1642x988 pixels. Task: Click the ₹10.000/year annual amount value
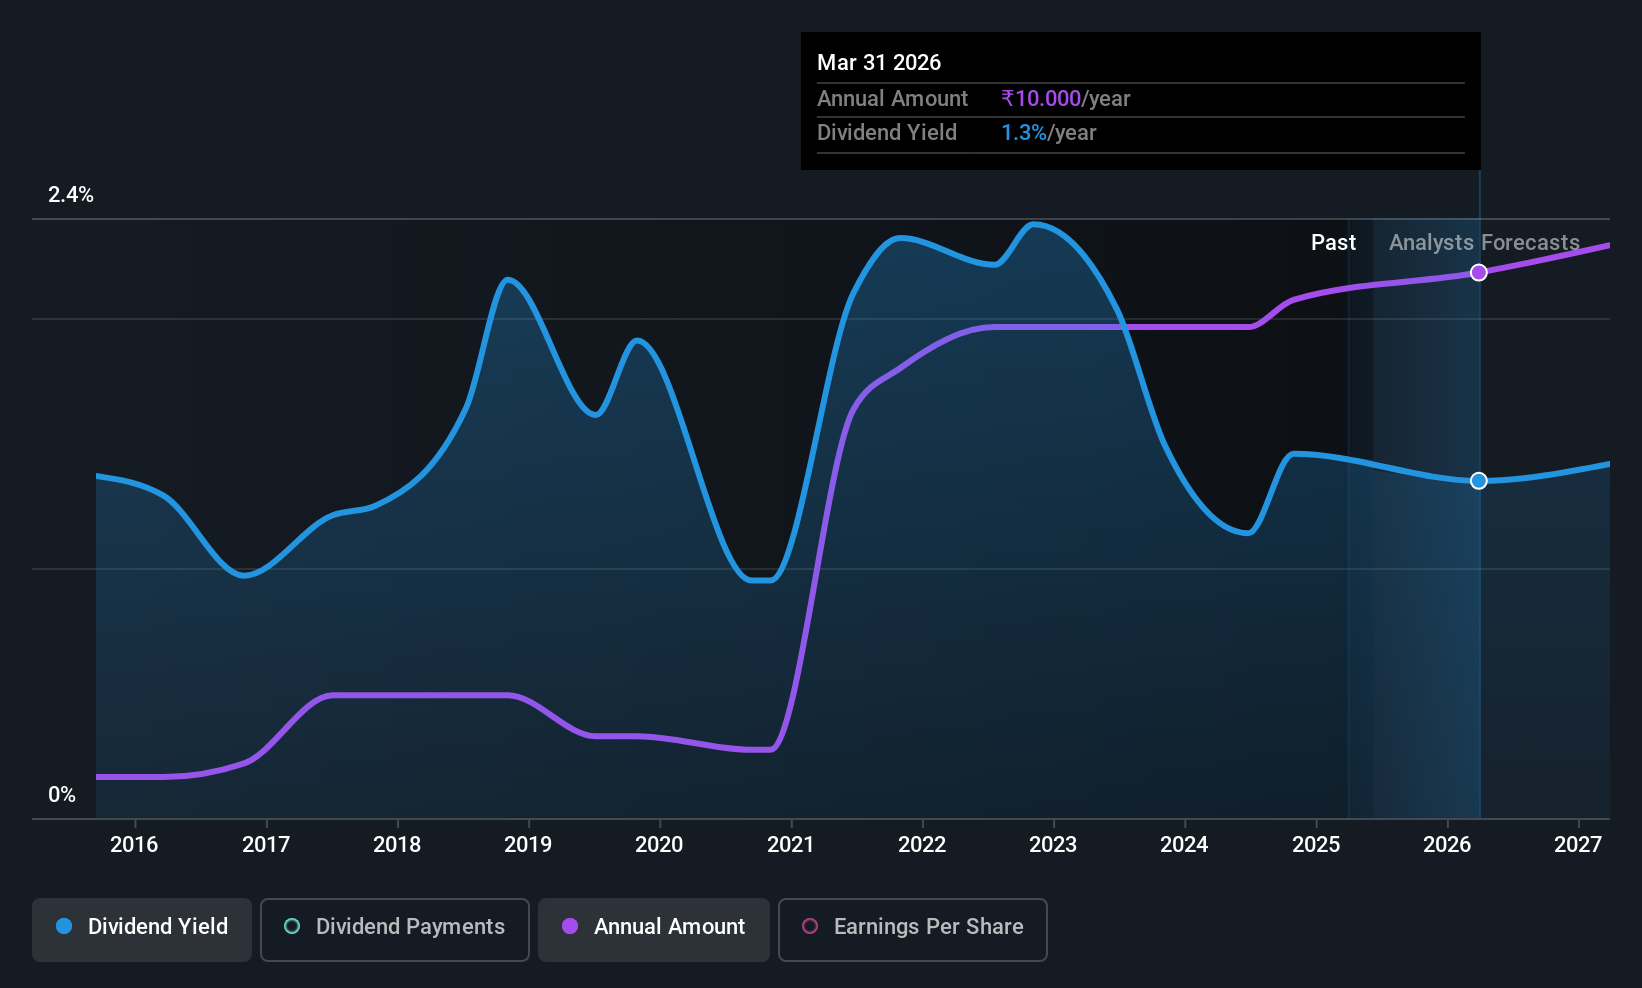(x=1065, y=99)
